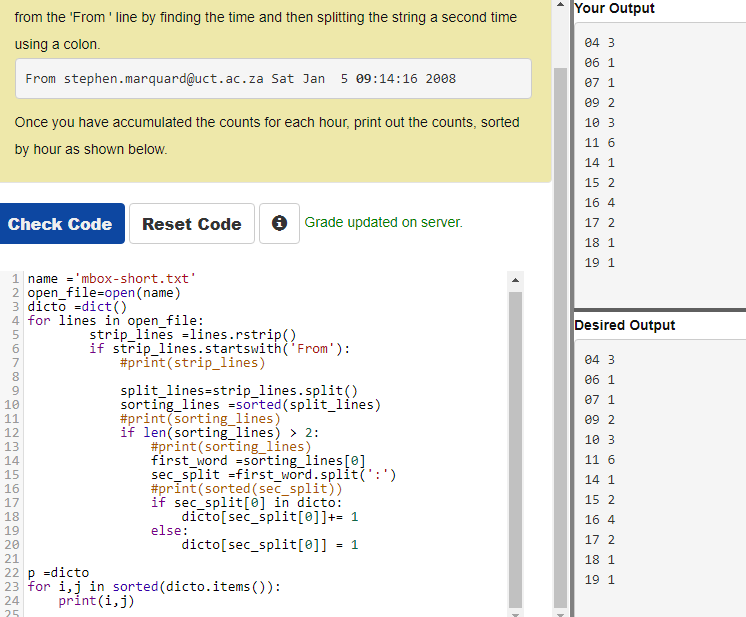Open the info icon button
This screenshot has height=617, width=746.
[x=279, y=223]
